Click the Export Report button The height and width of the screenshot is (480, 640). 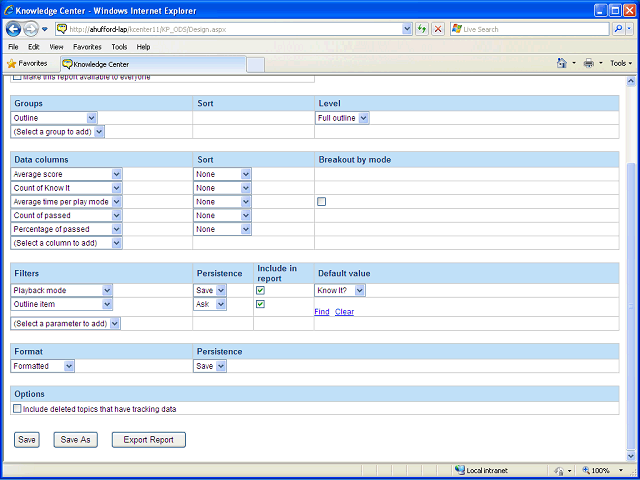coord(149,440)
